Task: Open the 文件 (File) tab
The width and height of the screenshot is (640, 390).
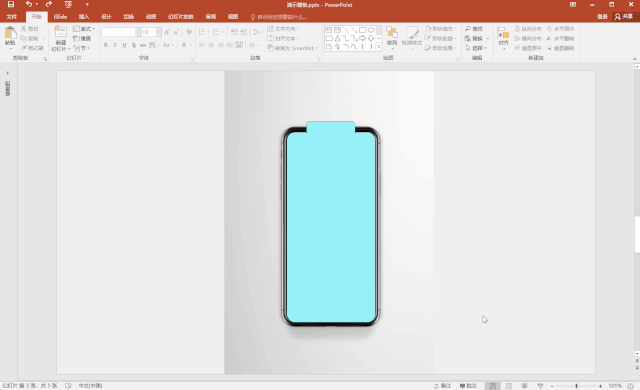Action: pyautogui.click(x=12, y=17)
